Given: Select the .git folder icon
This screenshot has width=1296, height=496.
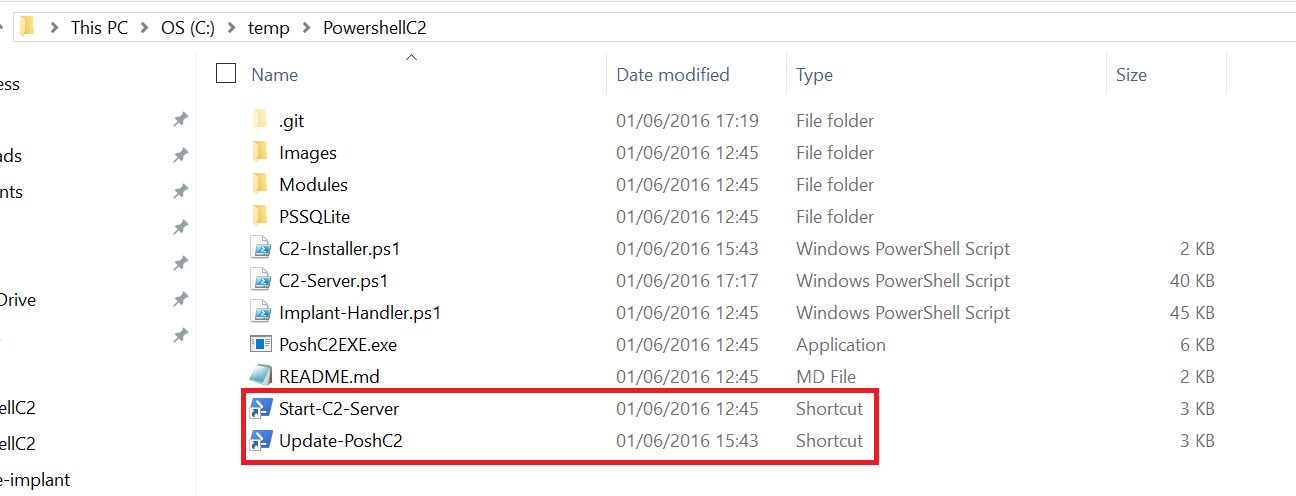Looking at the screenshot, I should (260, 120).
